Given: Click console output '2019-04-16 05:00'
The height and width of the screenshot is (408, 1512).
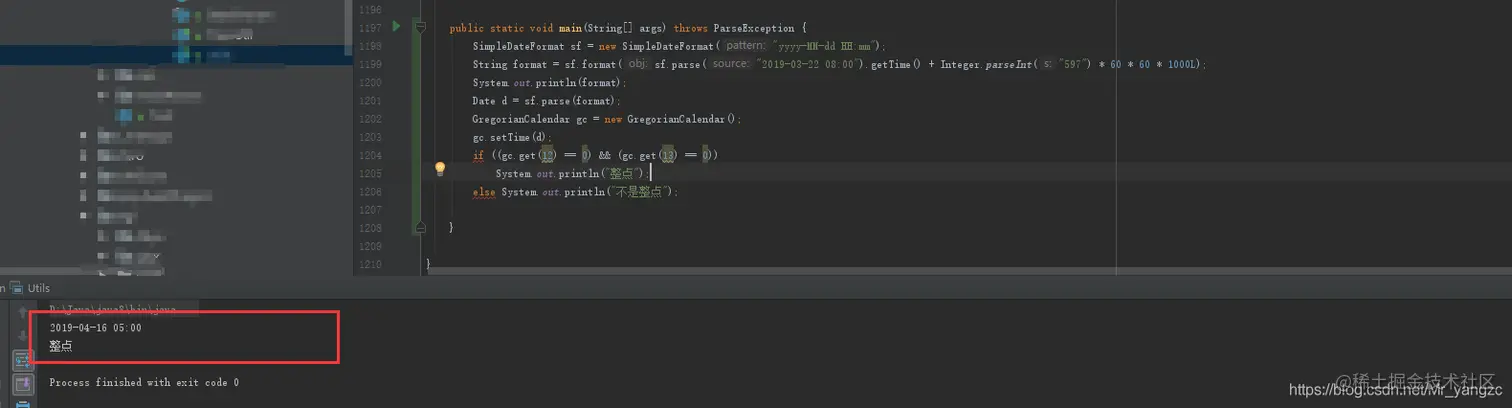Looking at the screenshot, I should coord(95,328).
